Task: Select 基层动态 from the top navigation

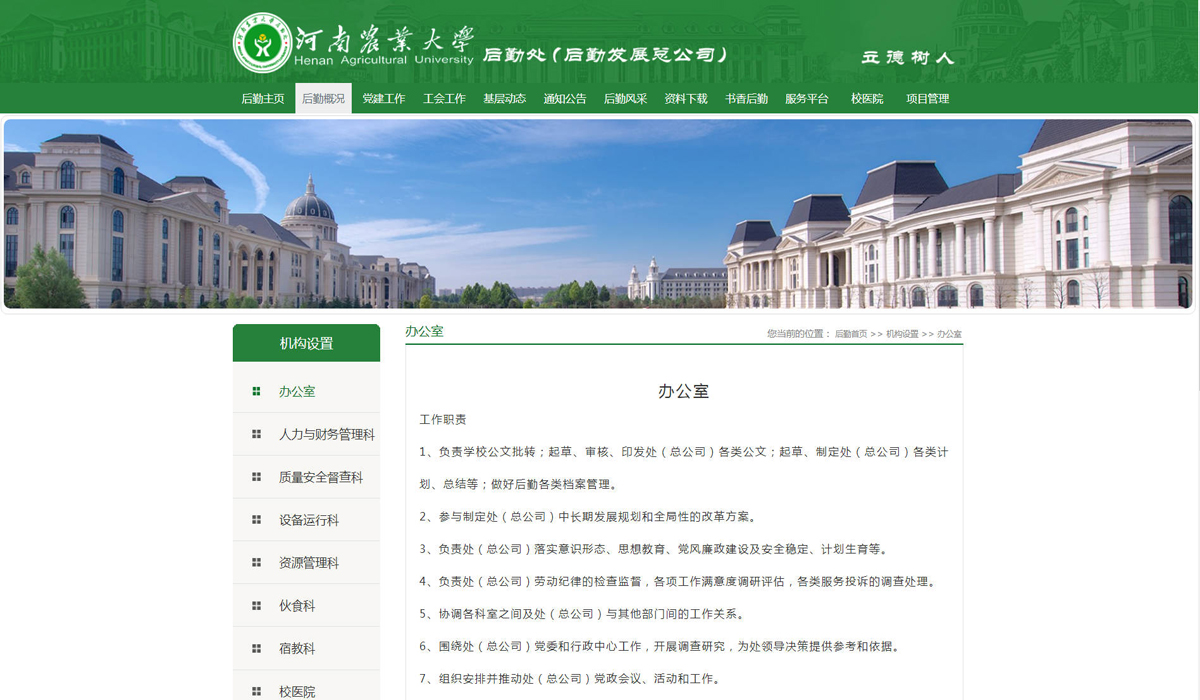Action: [x=504, y=99]
